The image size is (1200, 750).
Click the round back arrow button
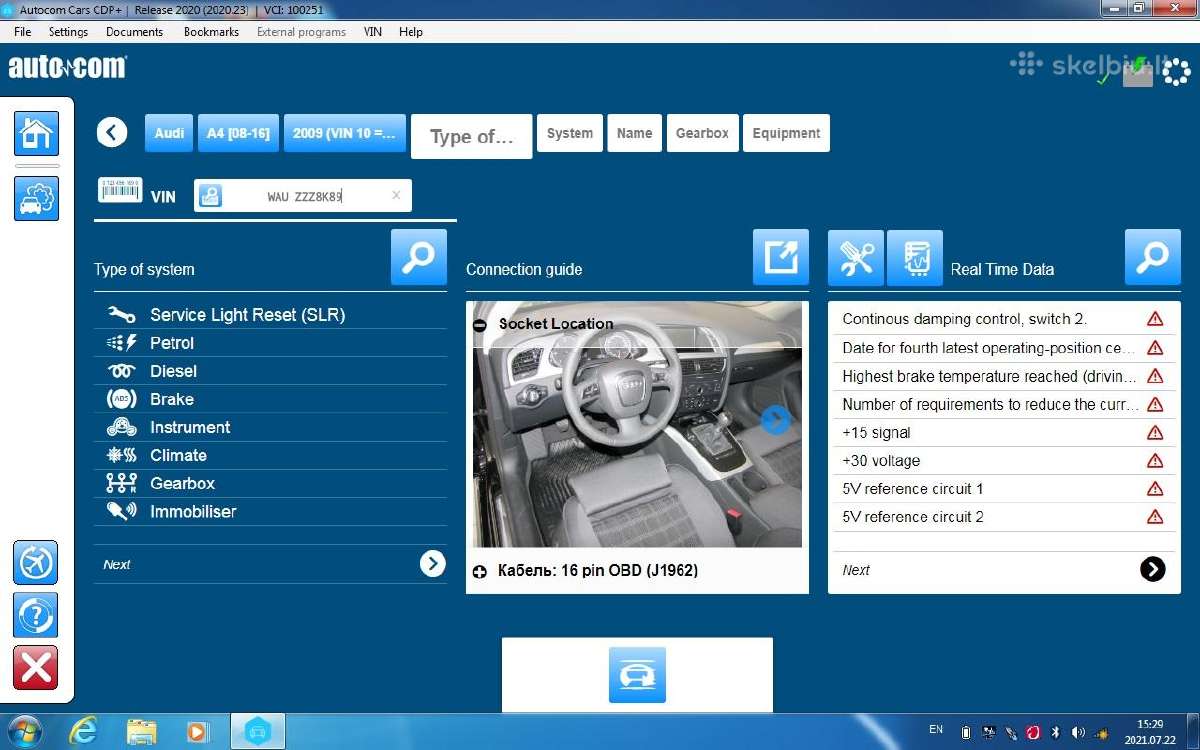tap(112, 132)
